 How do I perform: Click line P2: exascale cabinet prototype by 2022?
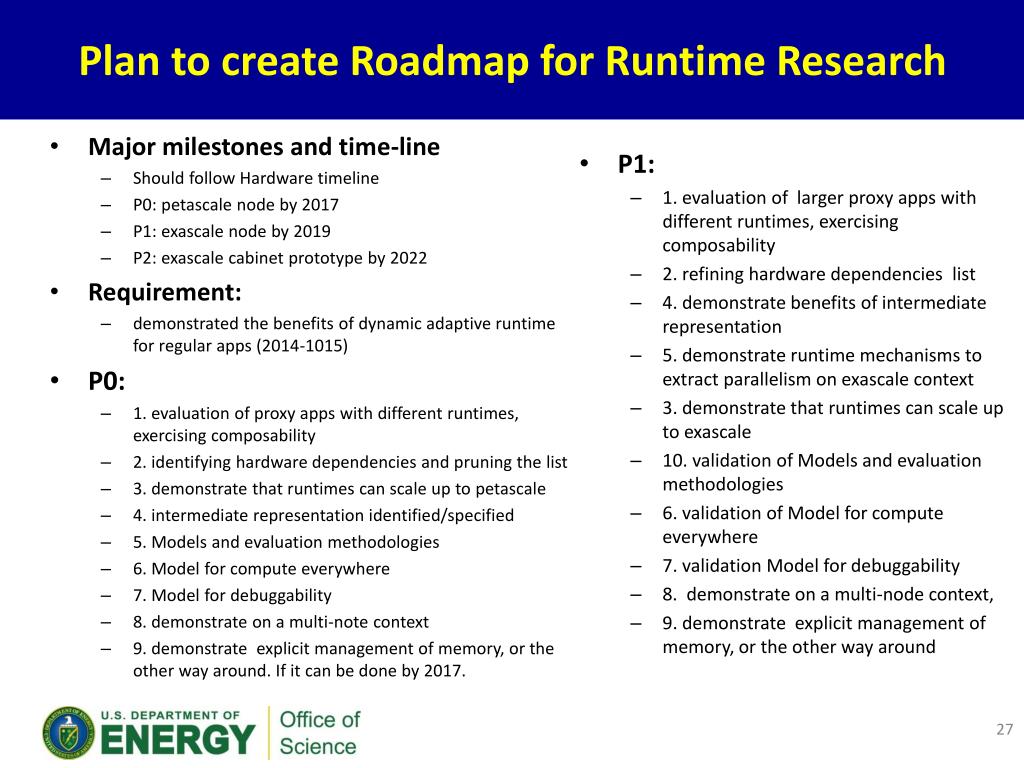280,259
